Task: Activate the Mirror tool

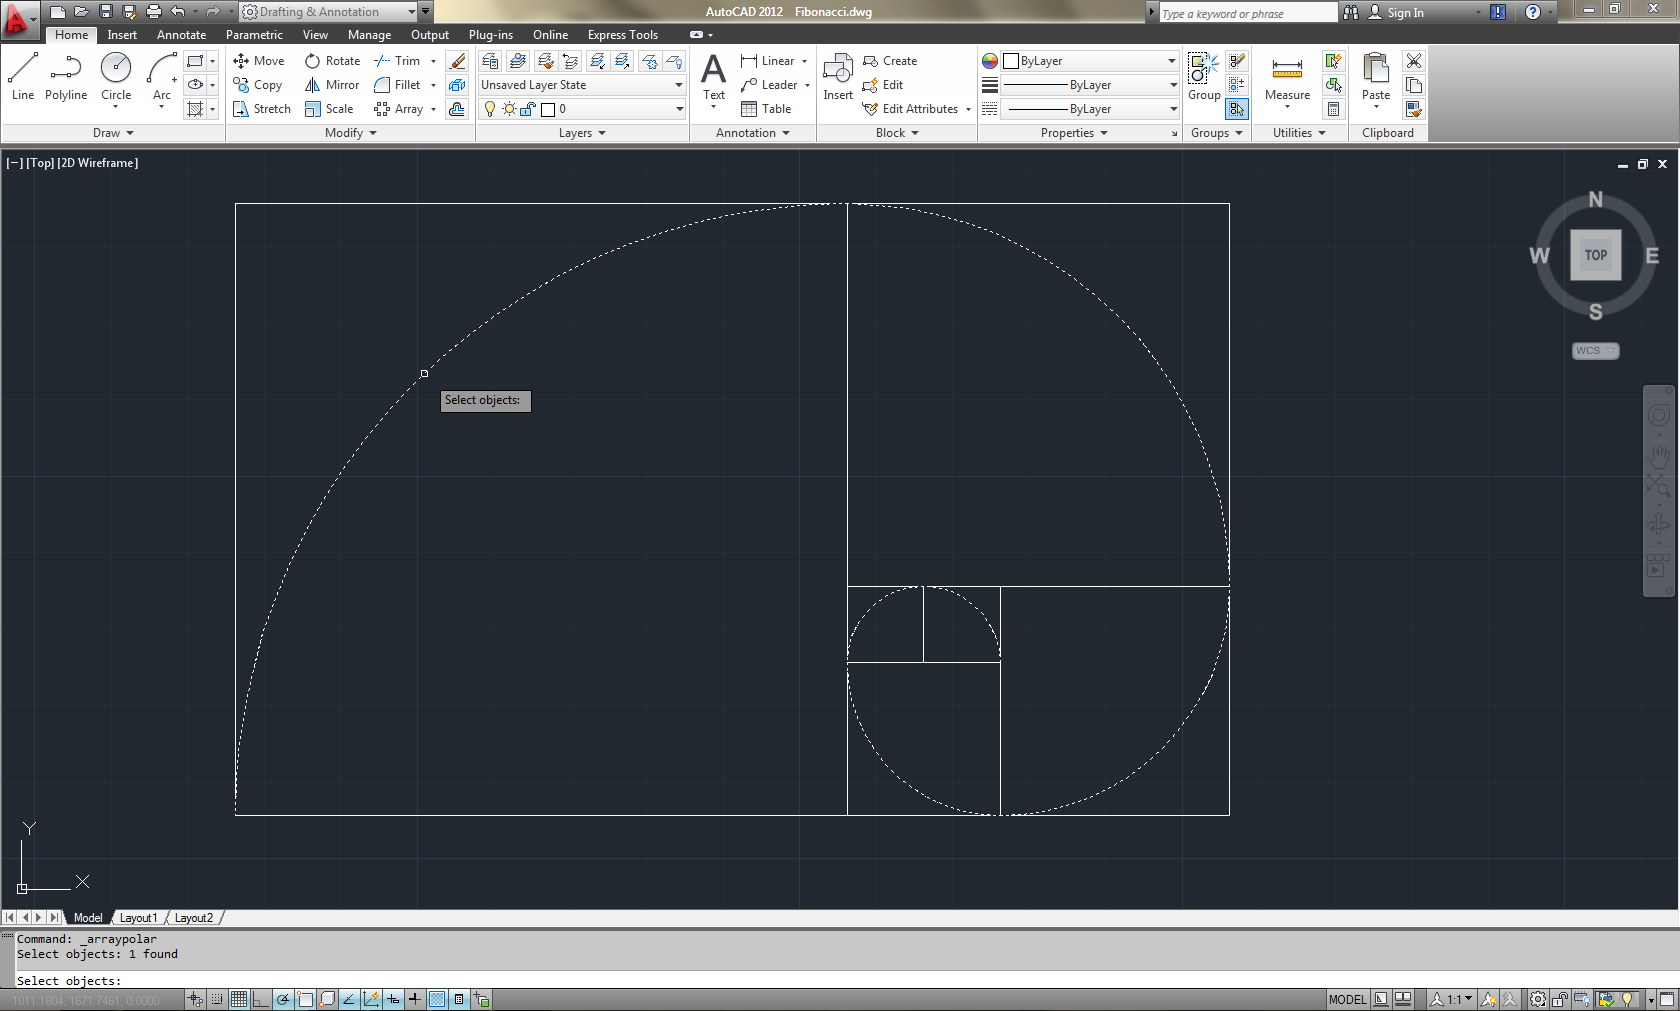Action: point(331,84)
